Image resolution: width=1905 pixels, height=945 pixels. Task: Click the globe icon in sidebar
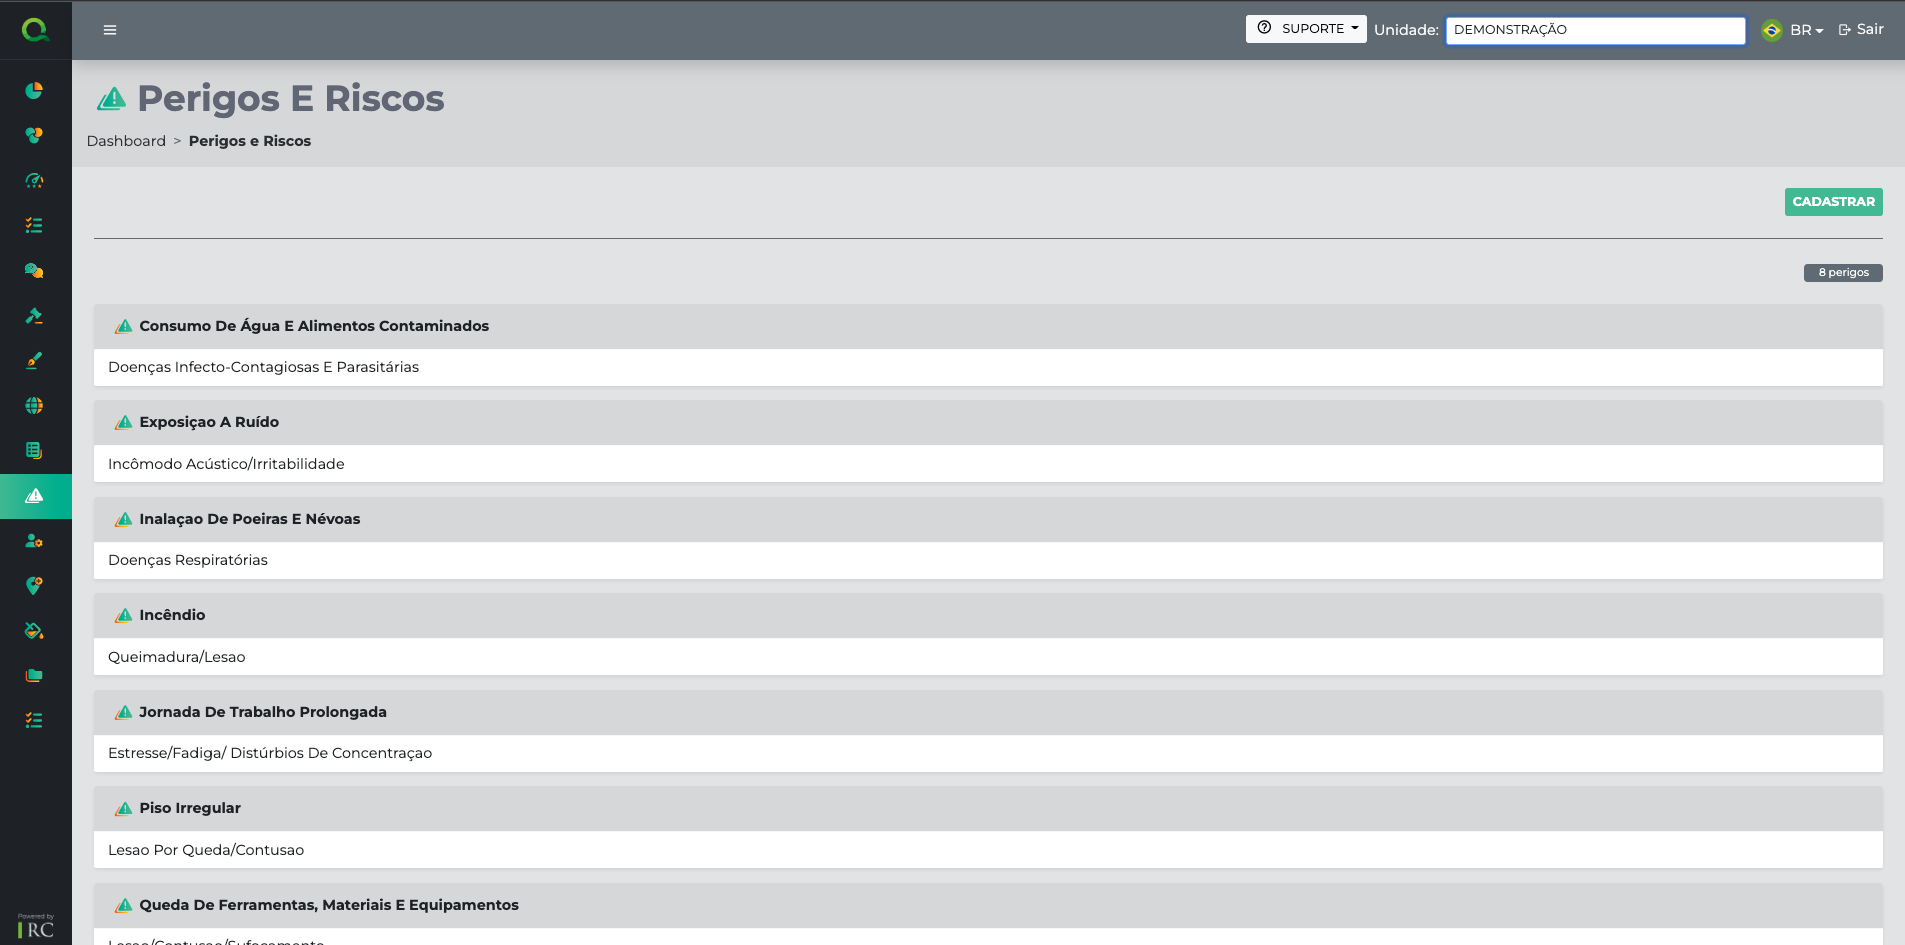click(x=34, y=406)
